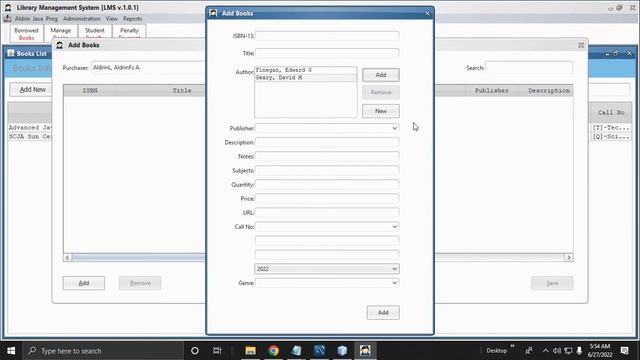Click the taskbar clock showing 5:54 AM

tap(600, 351)
